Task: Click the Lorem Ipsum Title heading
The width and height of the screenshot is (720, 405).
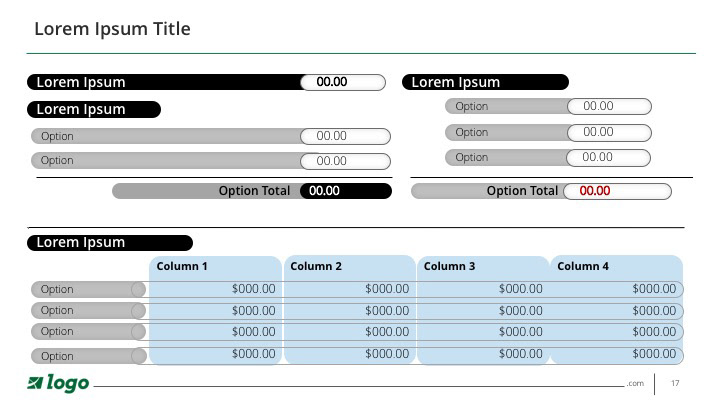Action: click(x=112, y=29)
